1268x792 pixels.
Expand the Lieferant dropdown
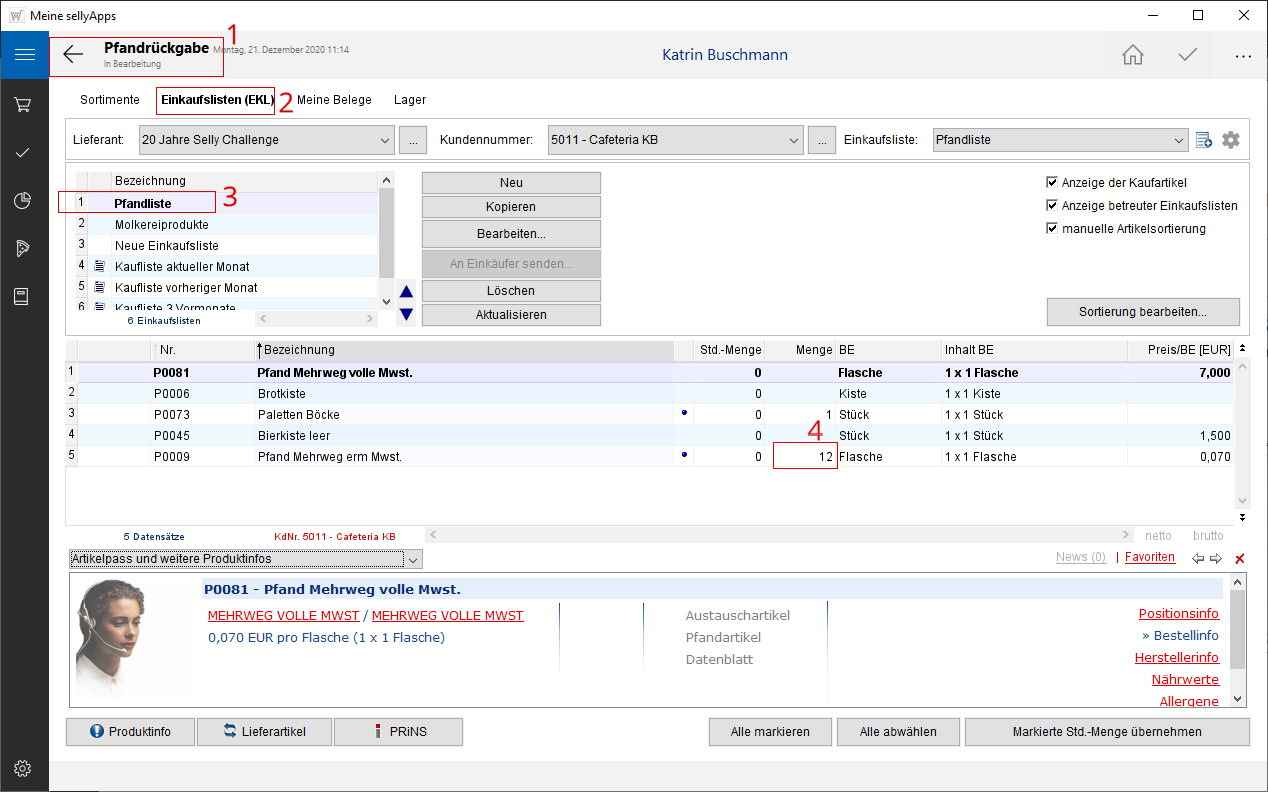(x=386, y=140)
